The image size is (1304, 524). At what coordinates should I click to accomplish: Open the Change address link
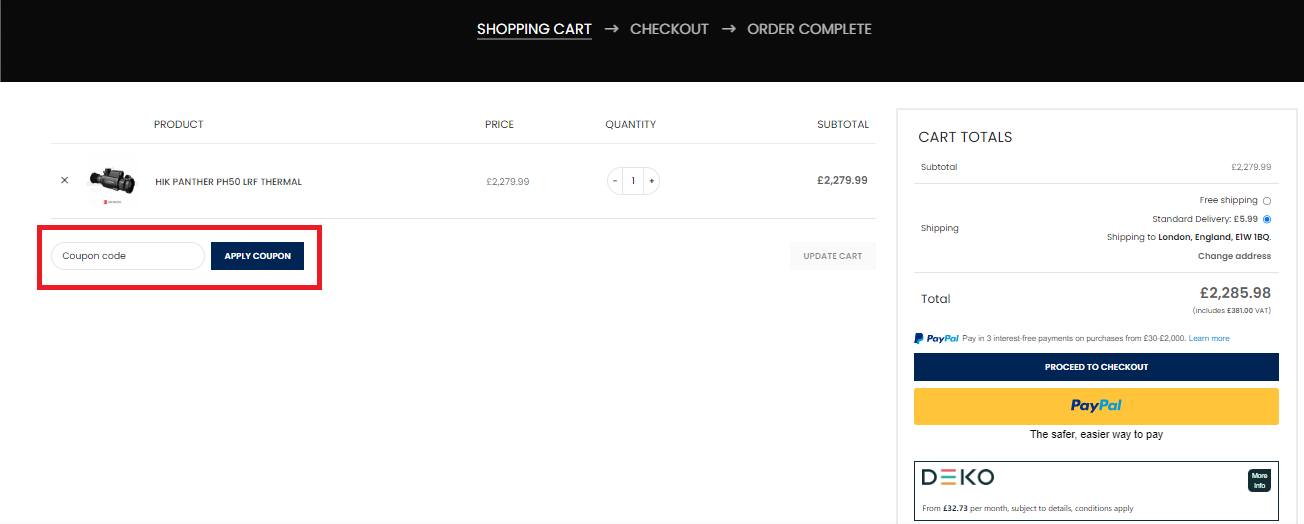(x=1234, y=256)
